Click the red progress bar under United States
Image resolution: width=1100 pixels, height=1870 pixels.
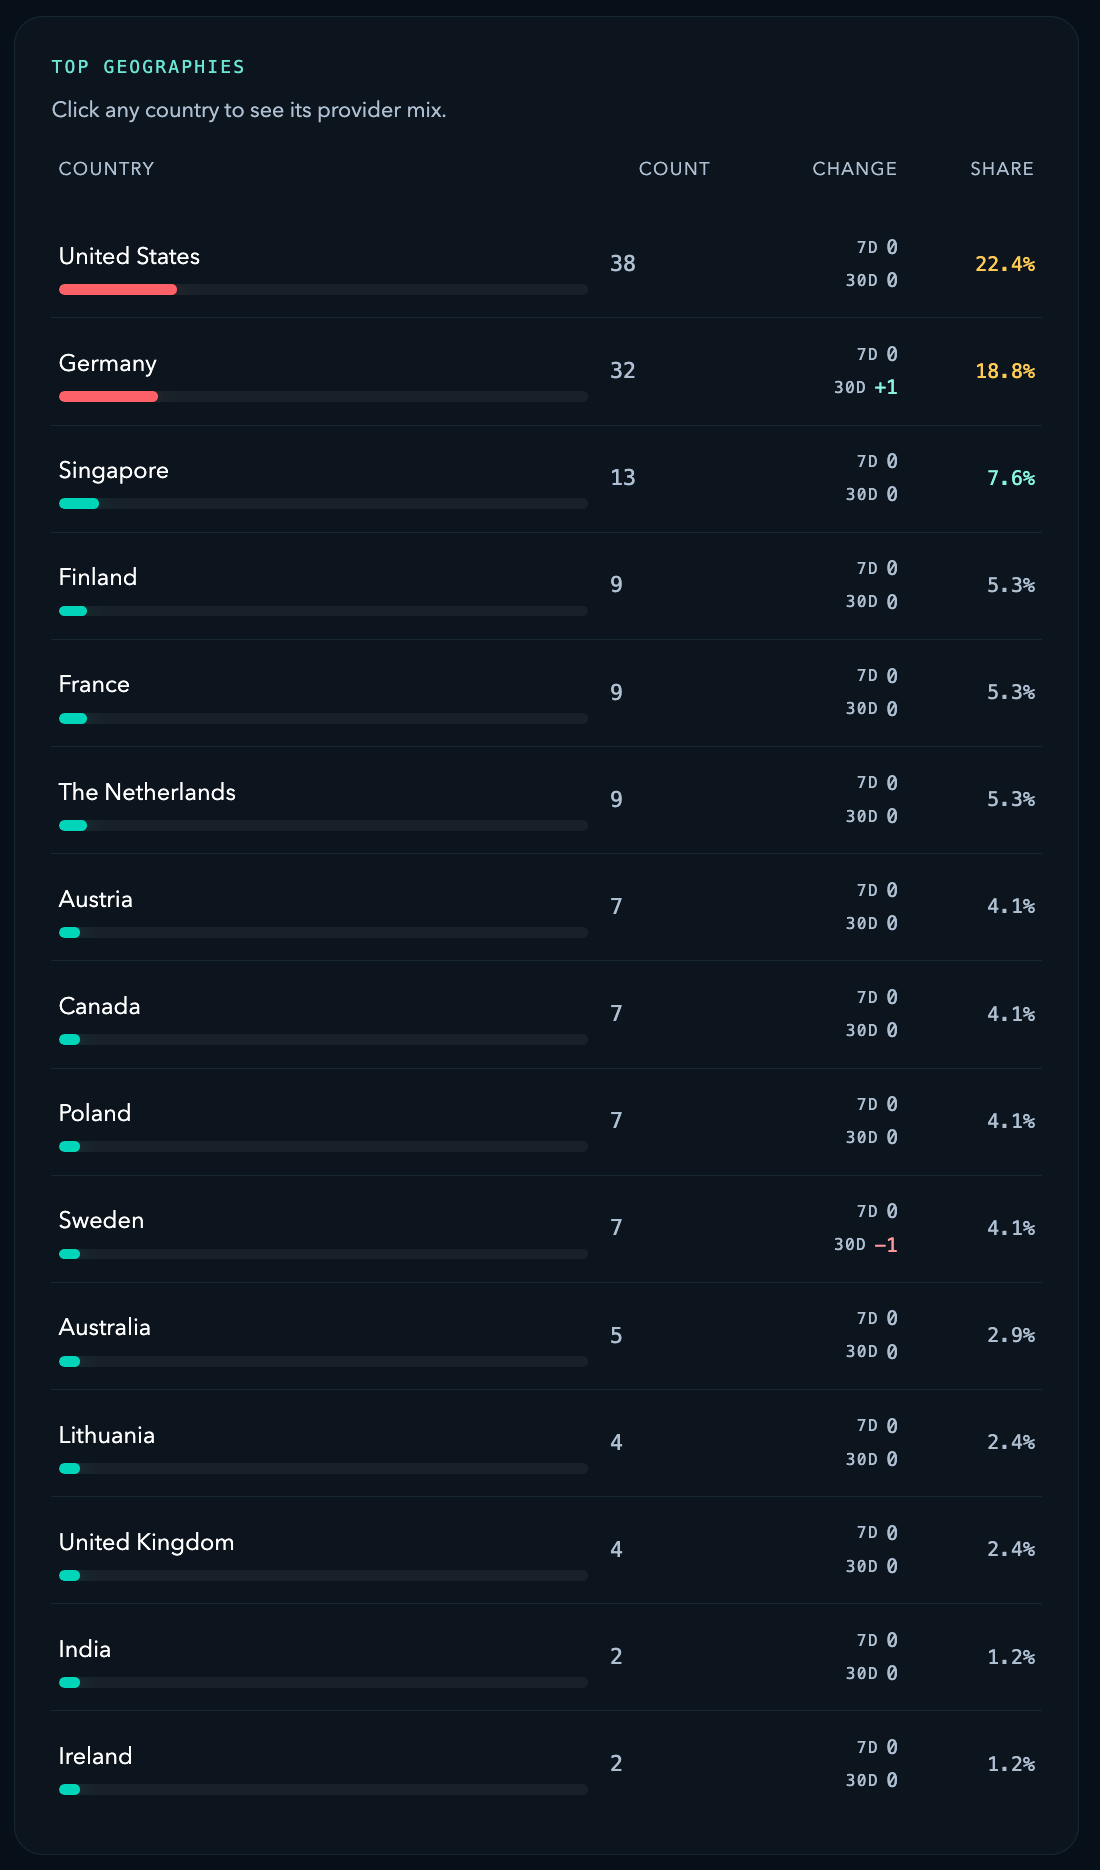point(118,289)
